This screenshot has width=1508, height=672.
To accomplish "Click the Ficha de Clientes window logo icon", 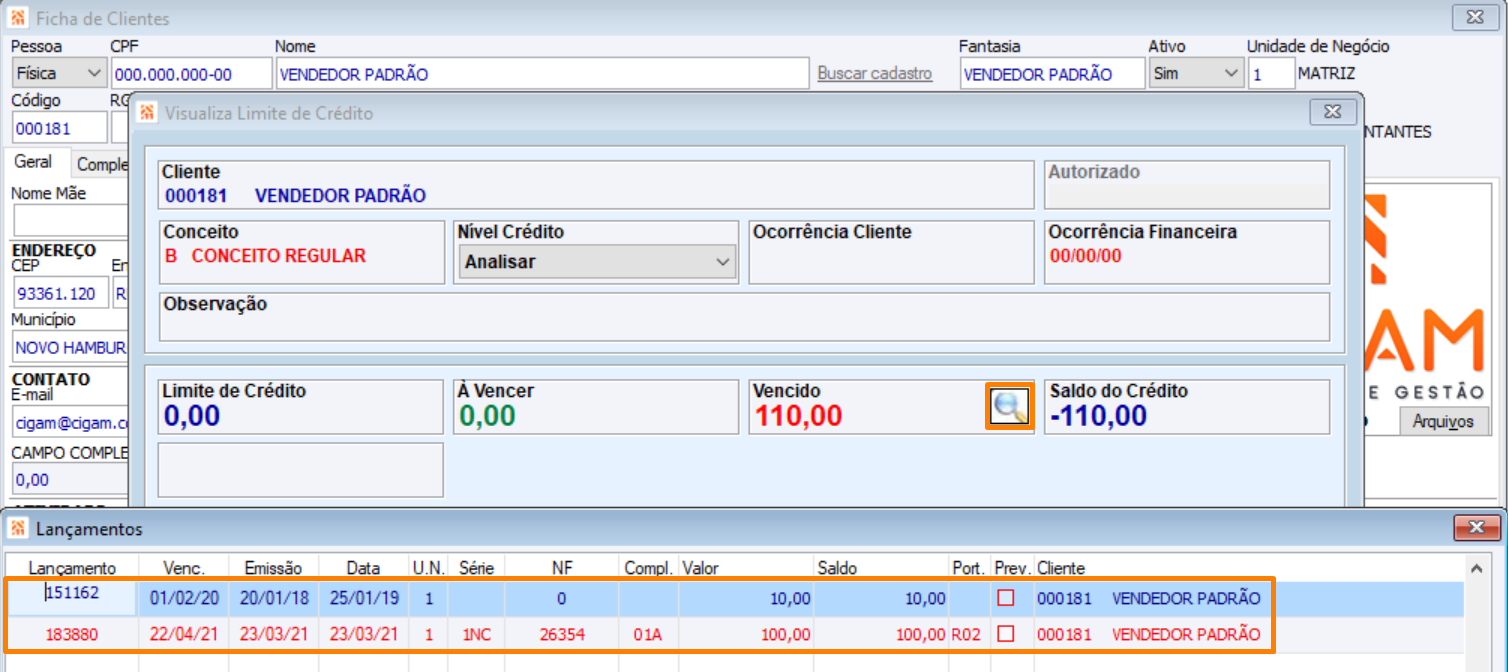I will point(18,18).
